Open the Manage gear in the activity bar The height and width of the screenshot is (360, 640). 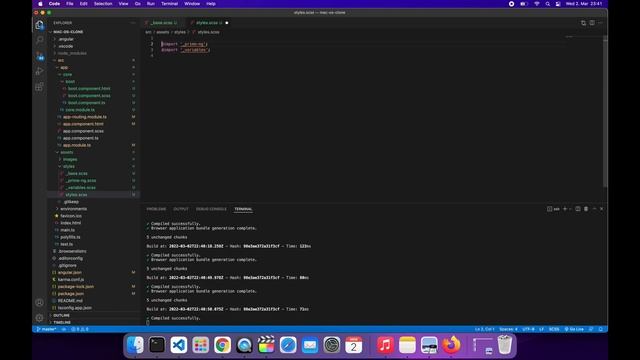click(40, 318)
